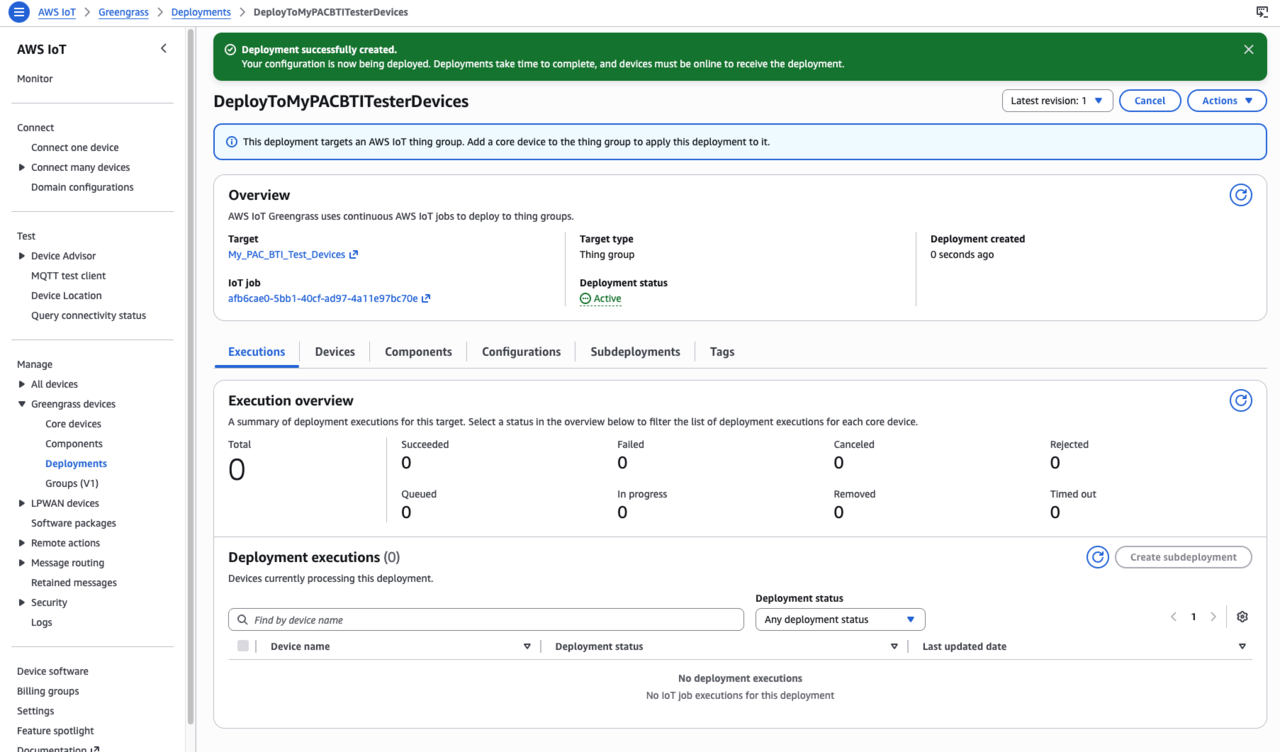Click the Active status icon

click(585, 299)
